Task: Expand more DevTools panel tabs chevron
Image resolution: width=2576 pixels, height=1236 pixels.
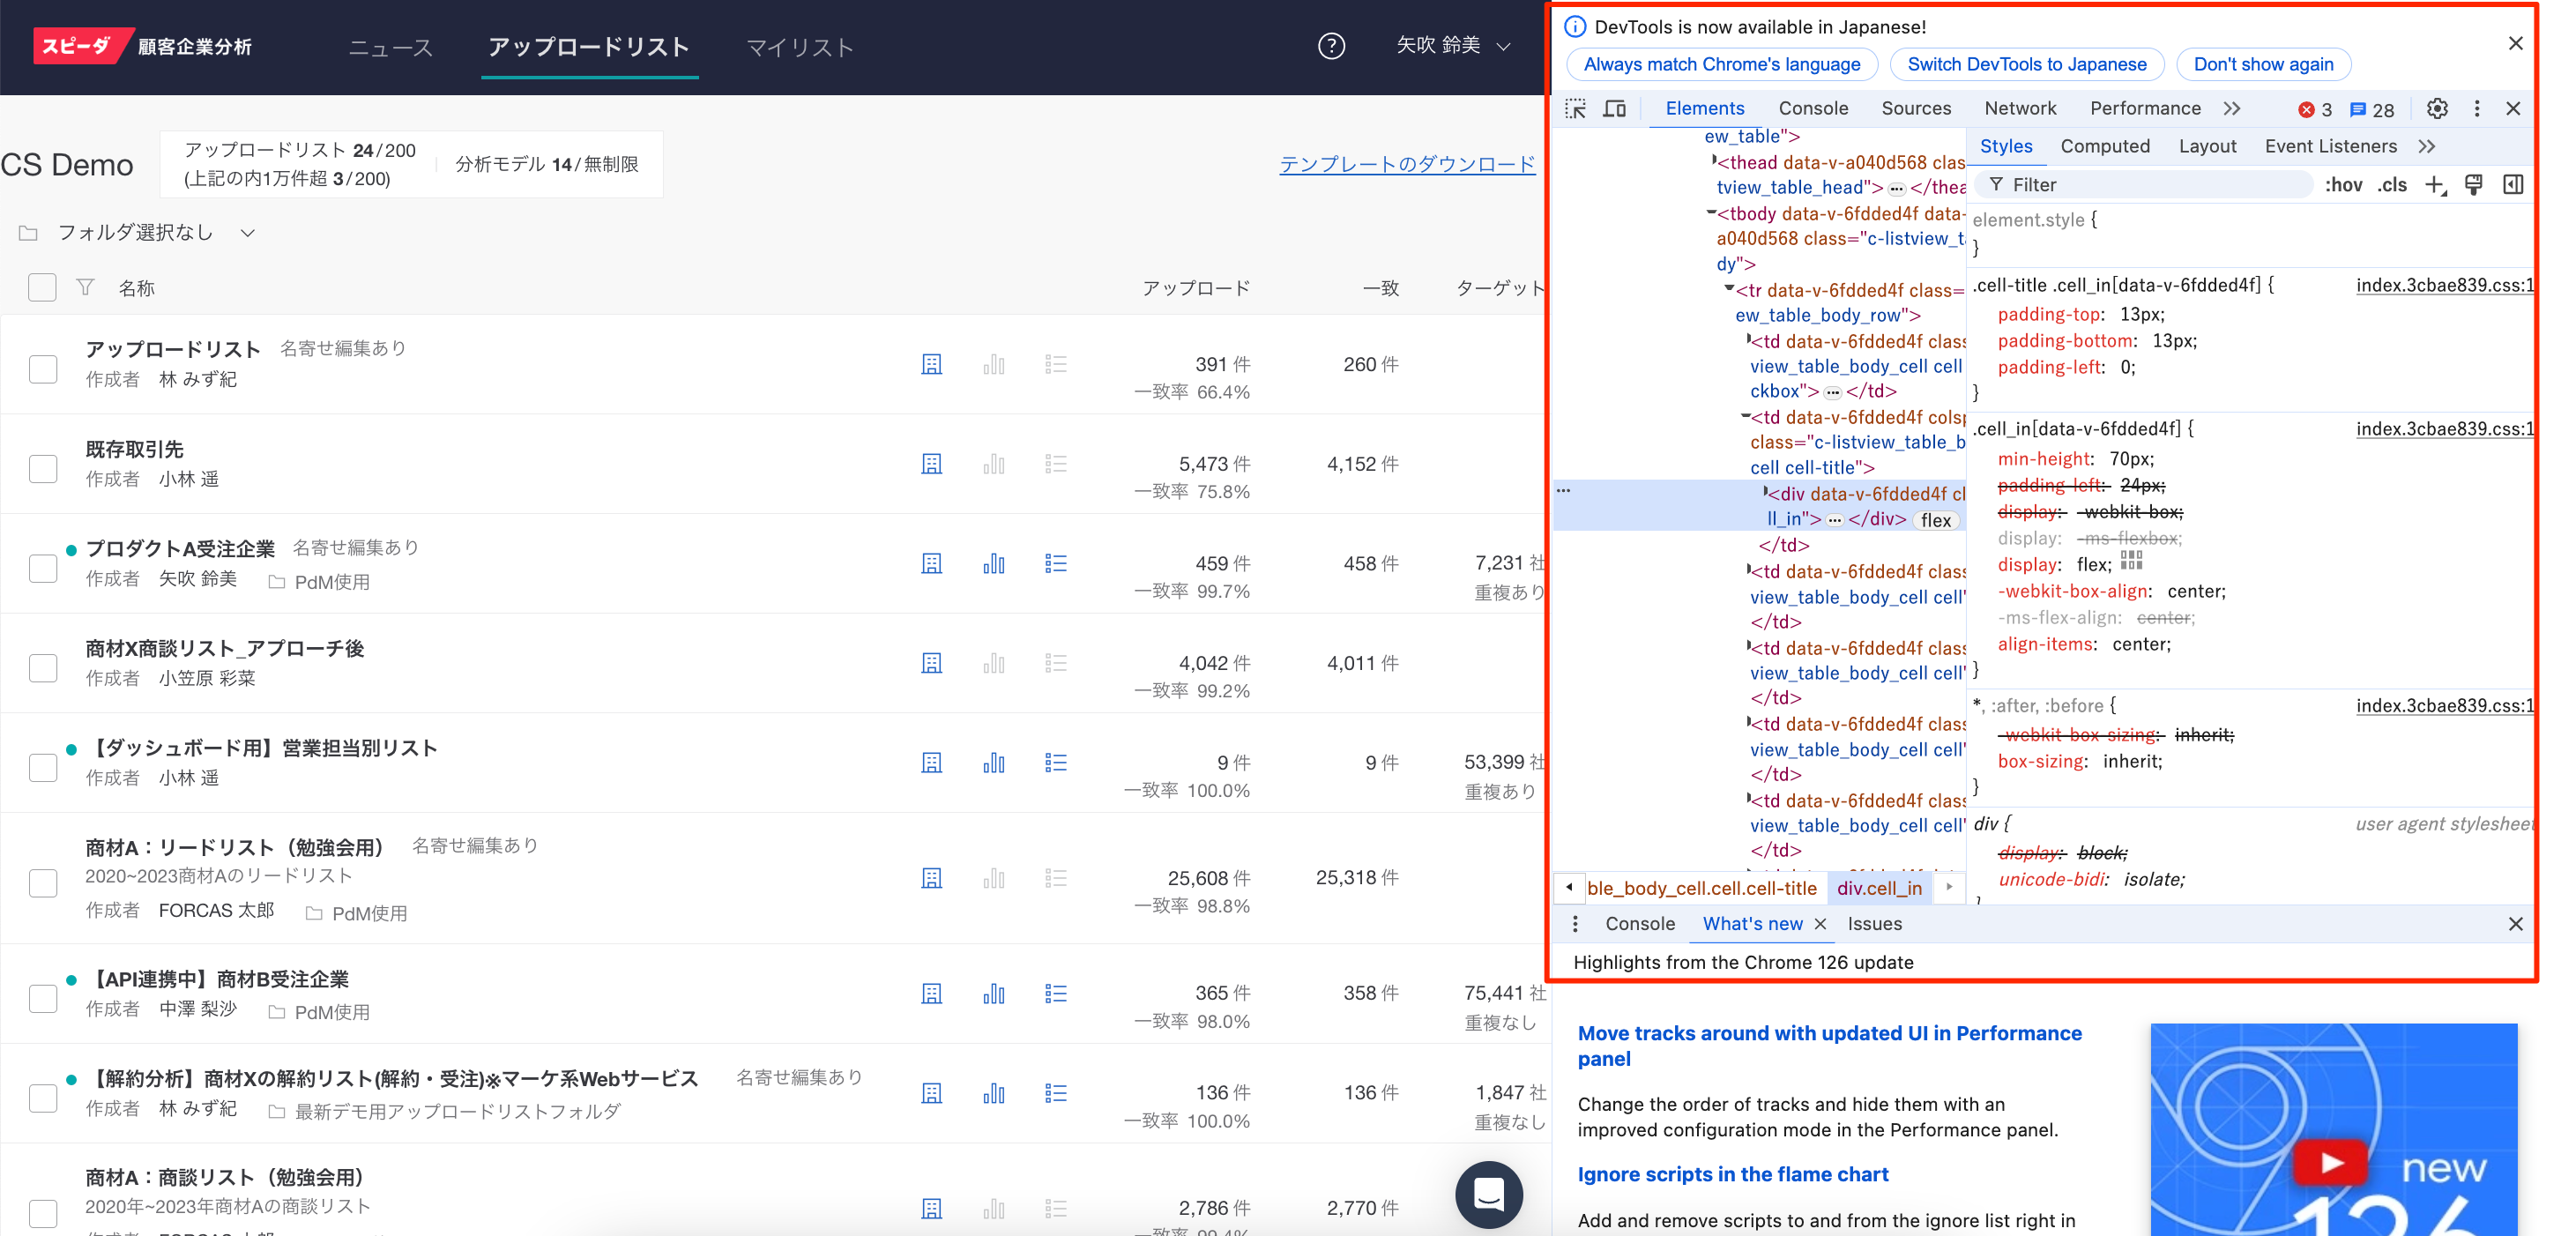Action: [x=2232, y=108]
